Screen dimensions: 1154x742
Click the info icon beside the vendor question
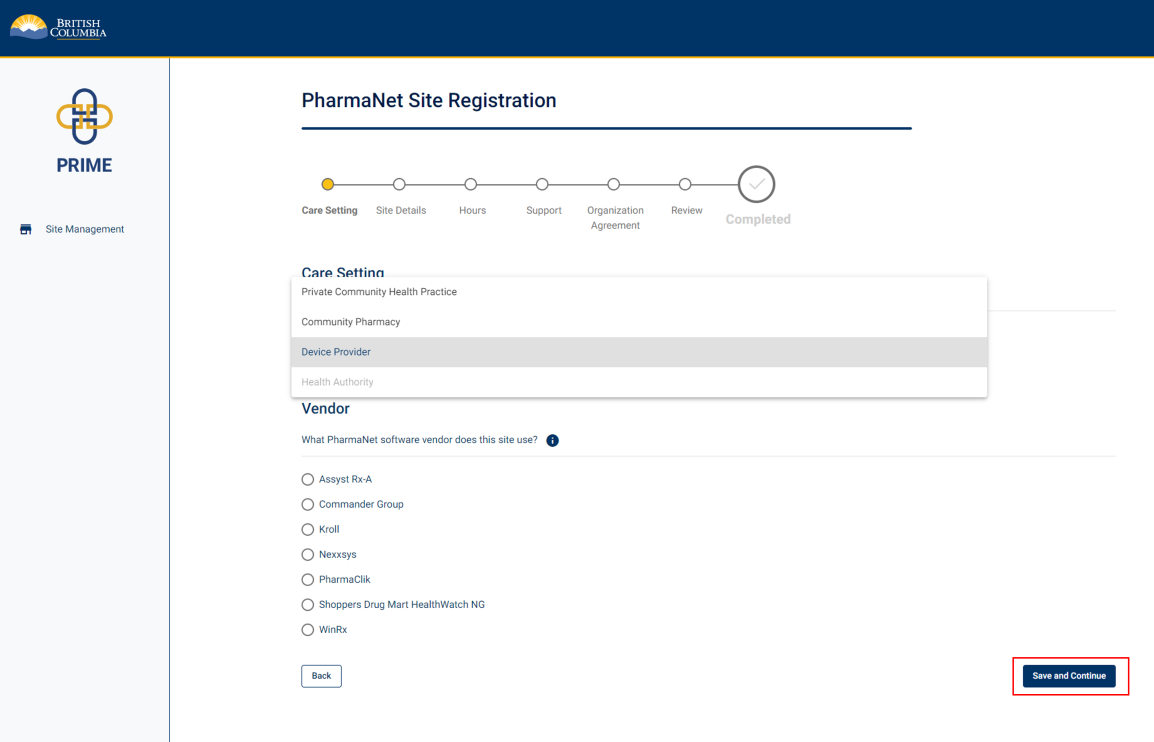pyautogui.click(x=552, y=440)
